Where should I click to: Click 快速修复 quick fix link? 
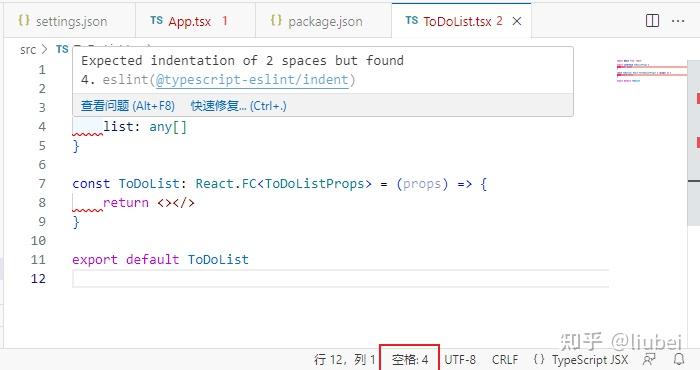pyautogui.click(x=238, y=106)
